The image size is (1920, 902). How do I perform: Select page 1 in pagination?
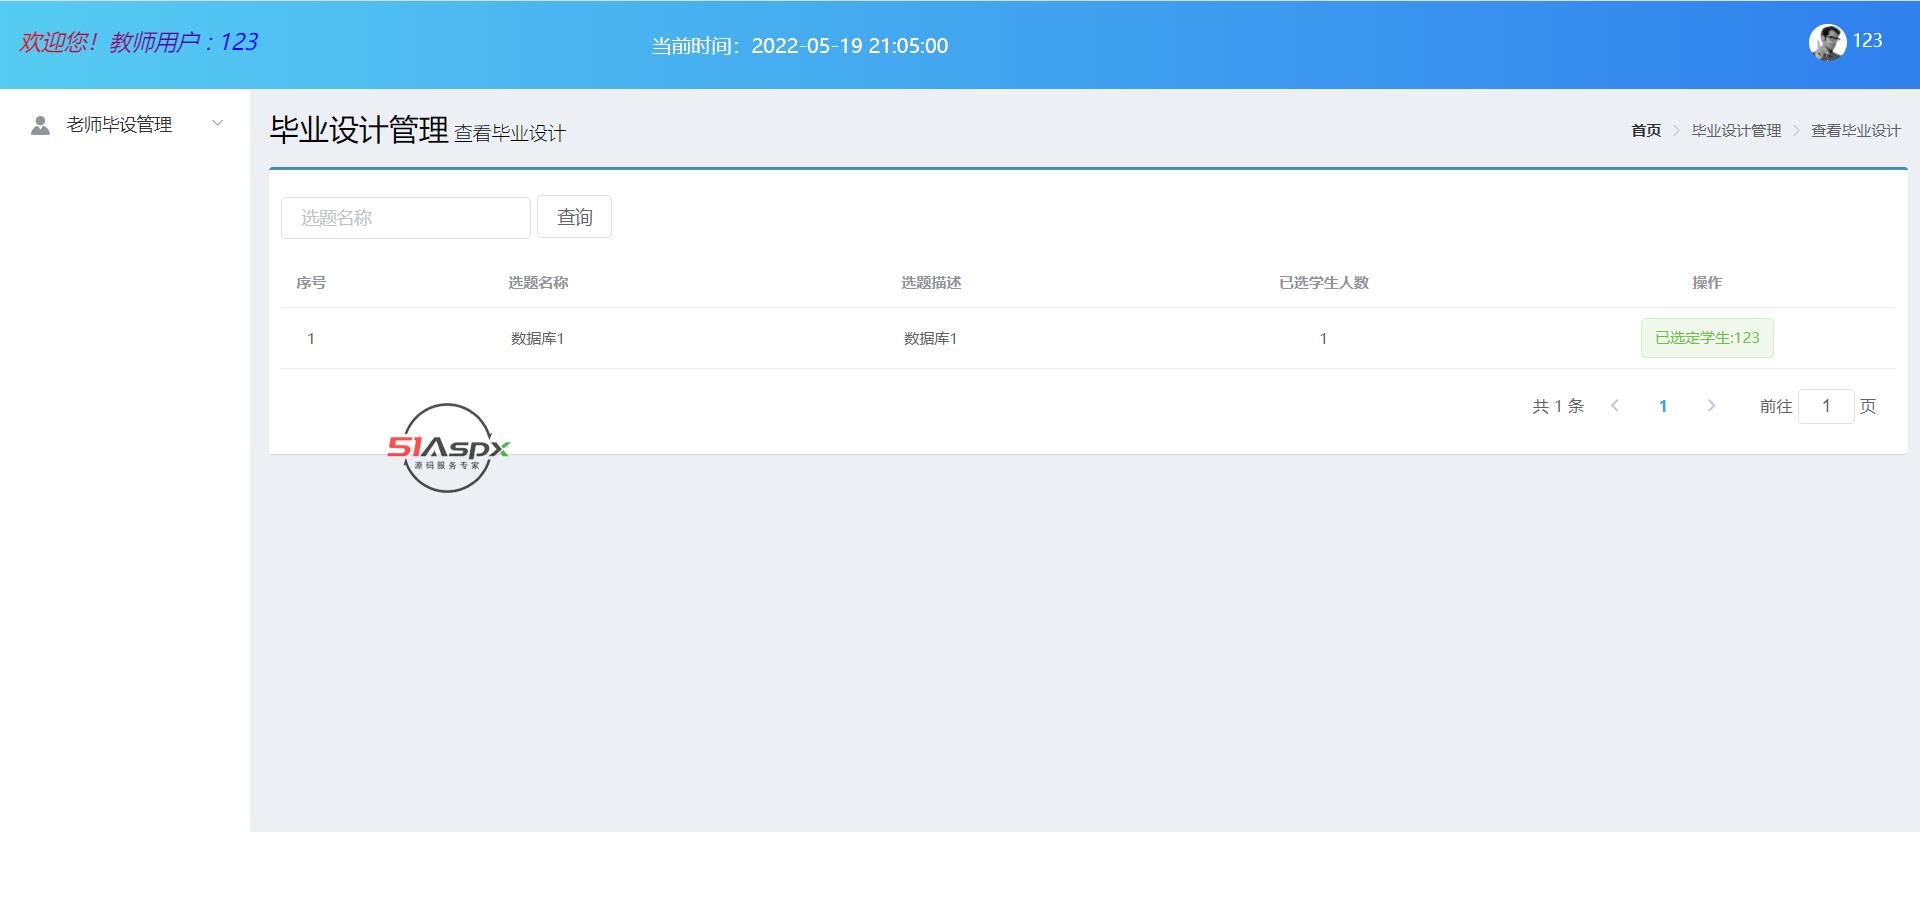(x=1663, y=406)
